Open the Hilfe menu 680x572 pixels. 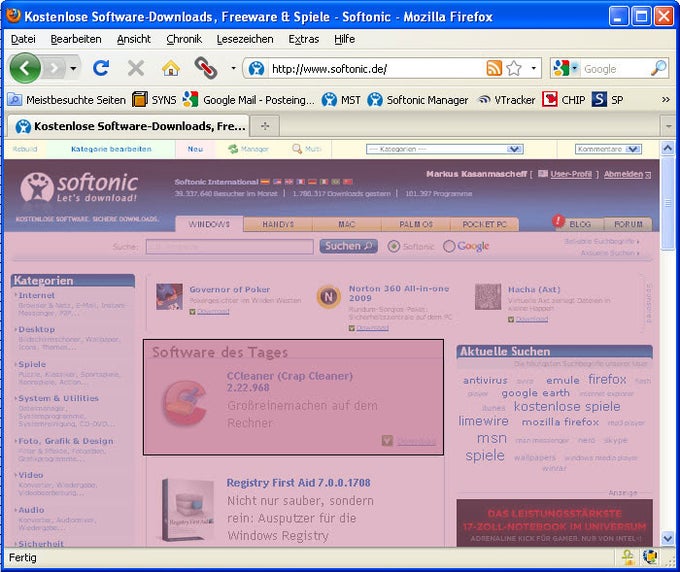(344, 39)
